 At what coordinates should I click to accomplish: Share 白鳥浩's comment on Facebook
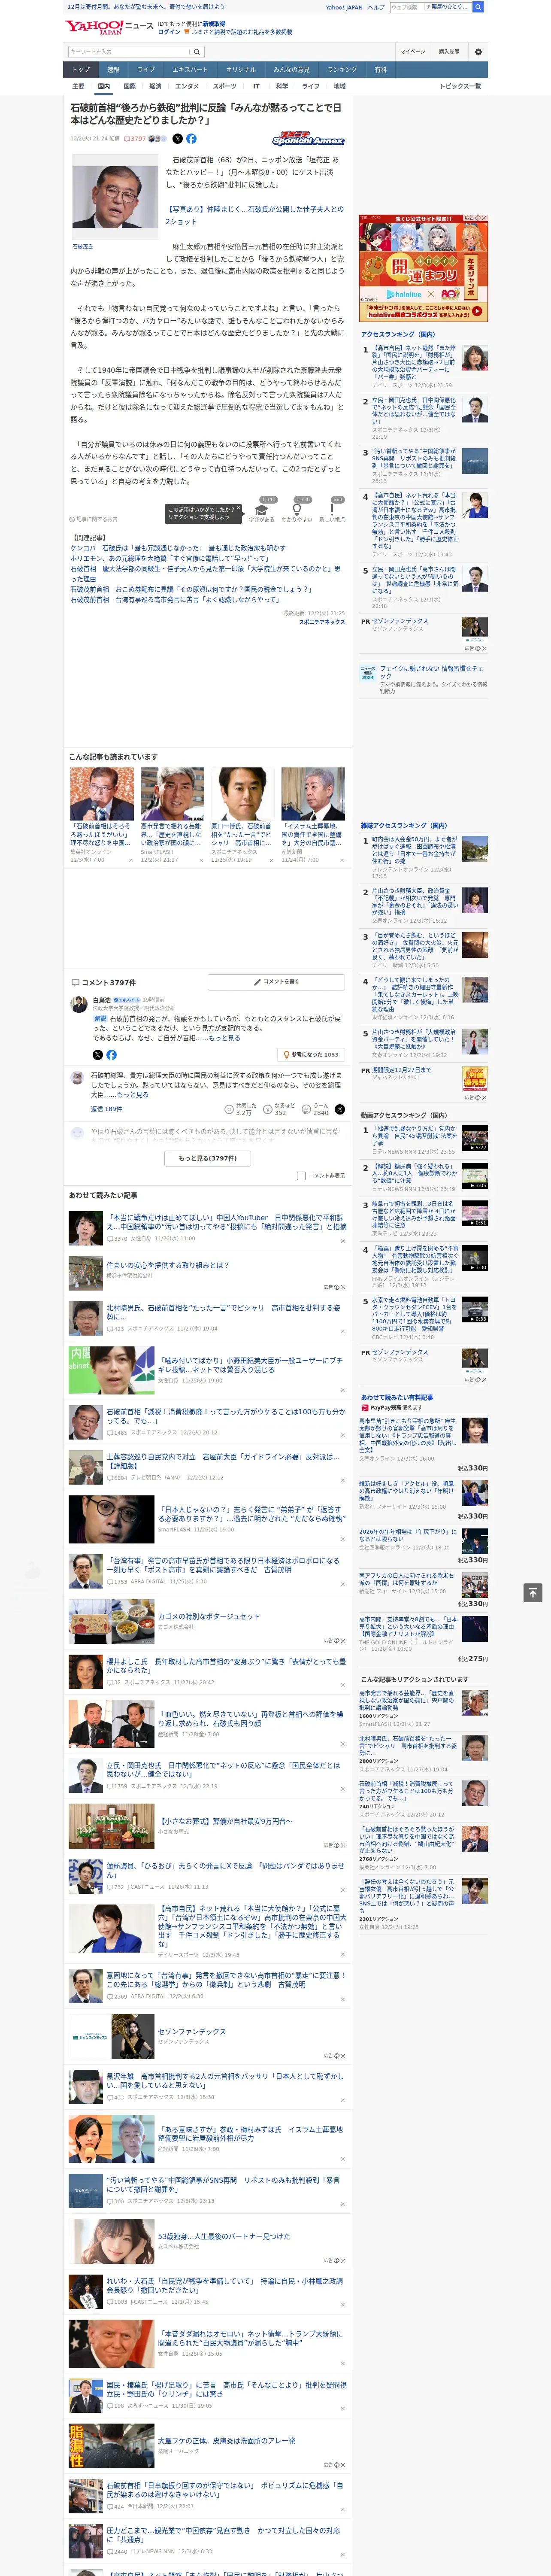(111, 1055)
